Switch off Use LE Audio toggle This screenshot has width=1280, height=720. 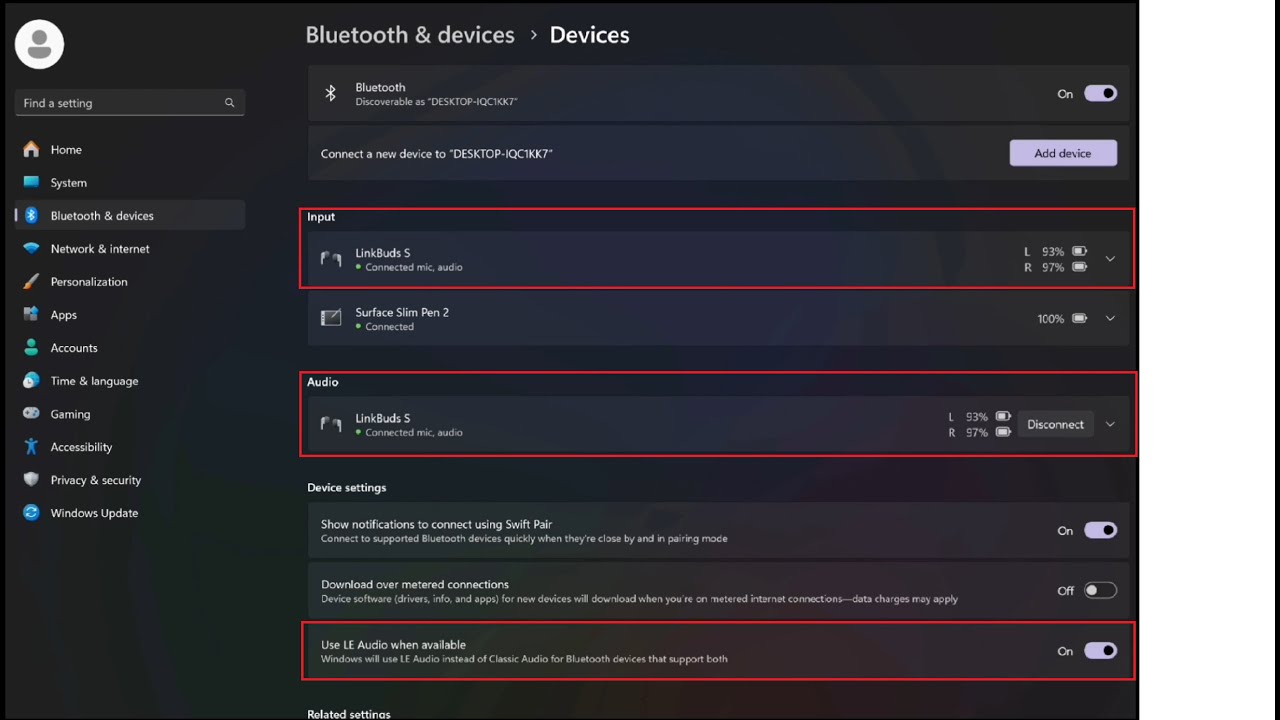[x=1100, y=651]
